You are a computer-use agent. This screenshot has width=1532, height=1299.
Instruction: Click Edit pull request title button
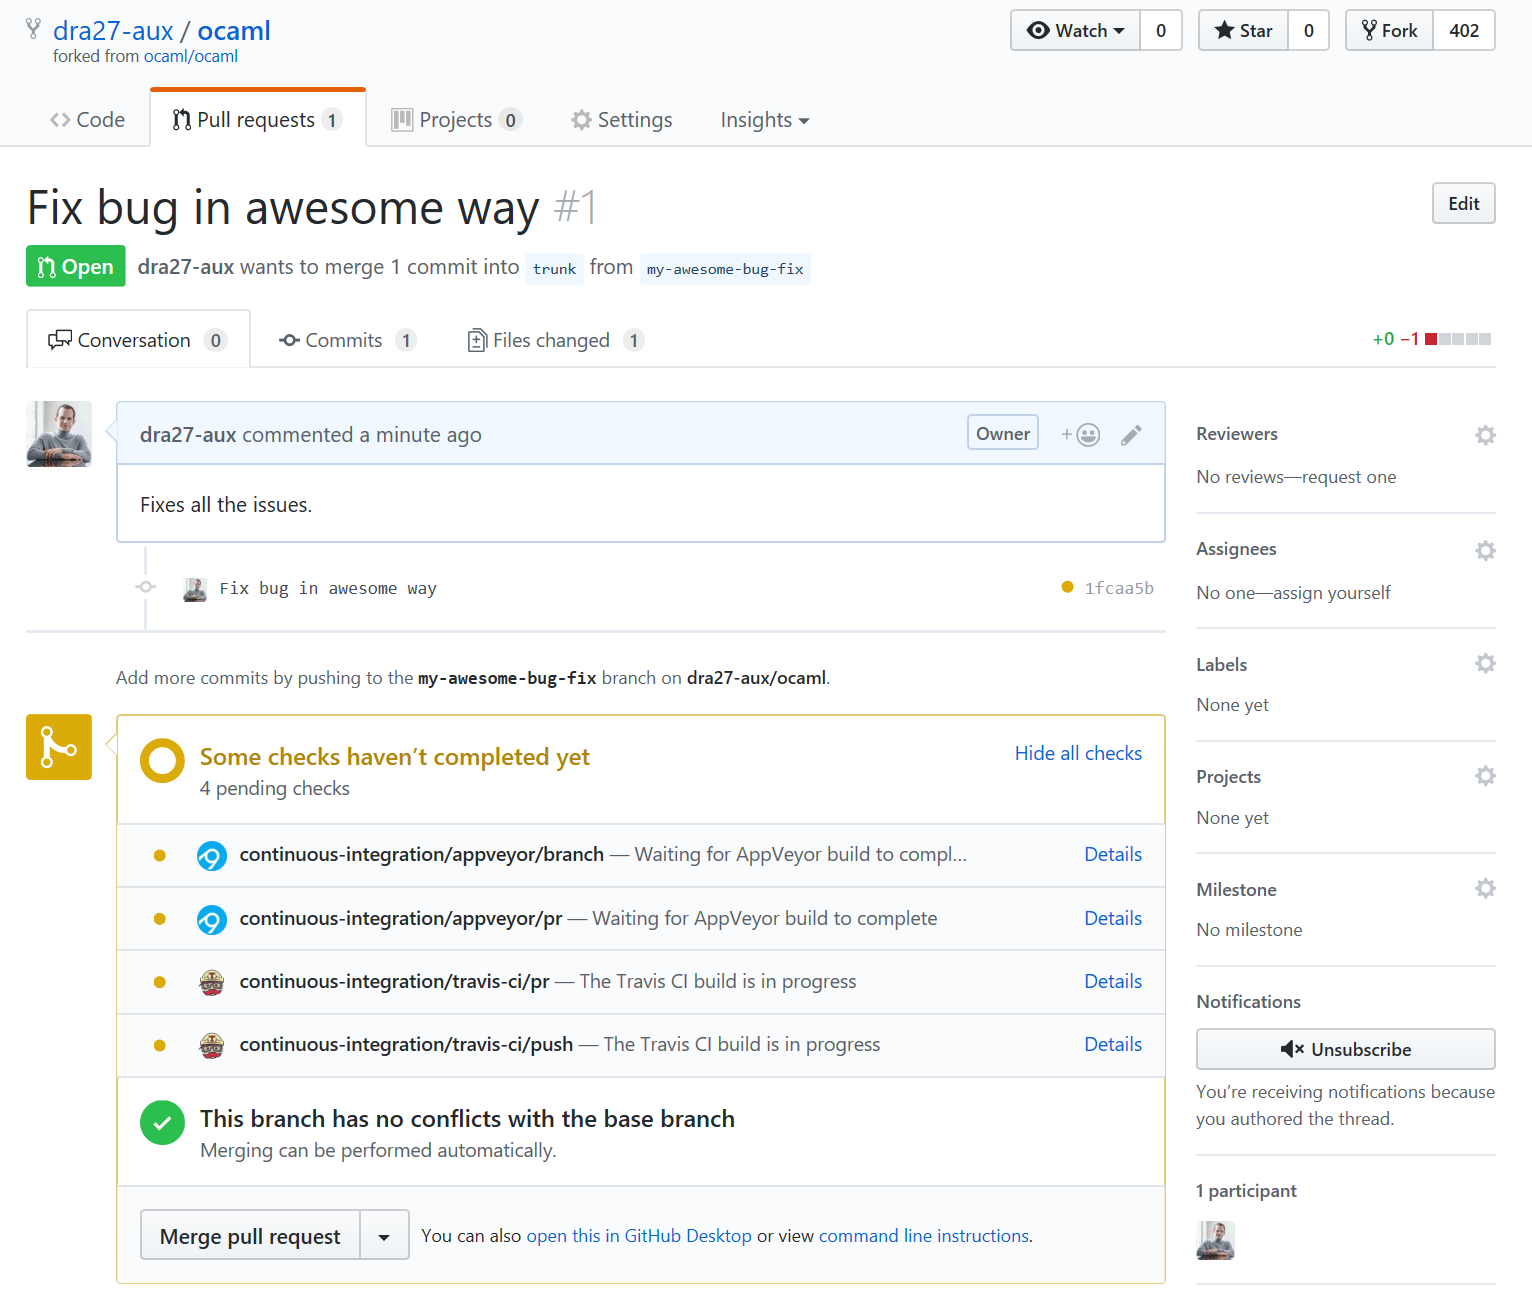[x=1464, y=203]
